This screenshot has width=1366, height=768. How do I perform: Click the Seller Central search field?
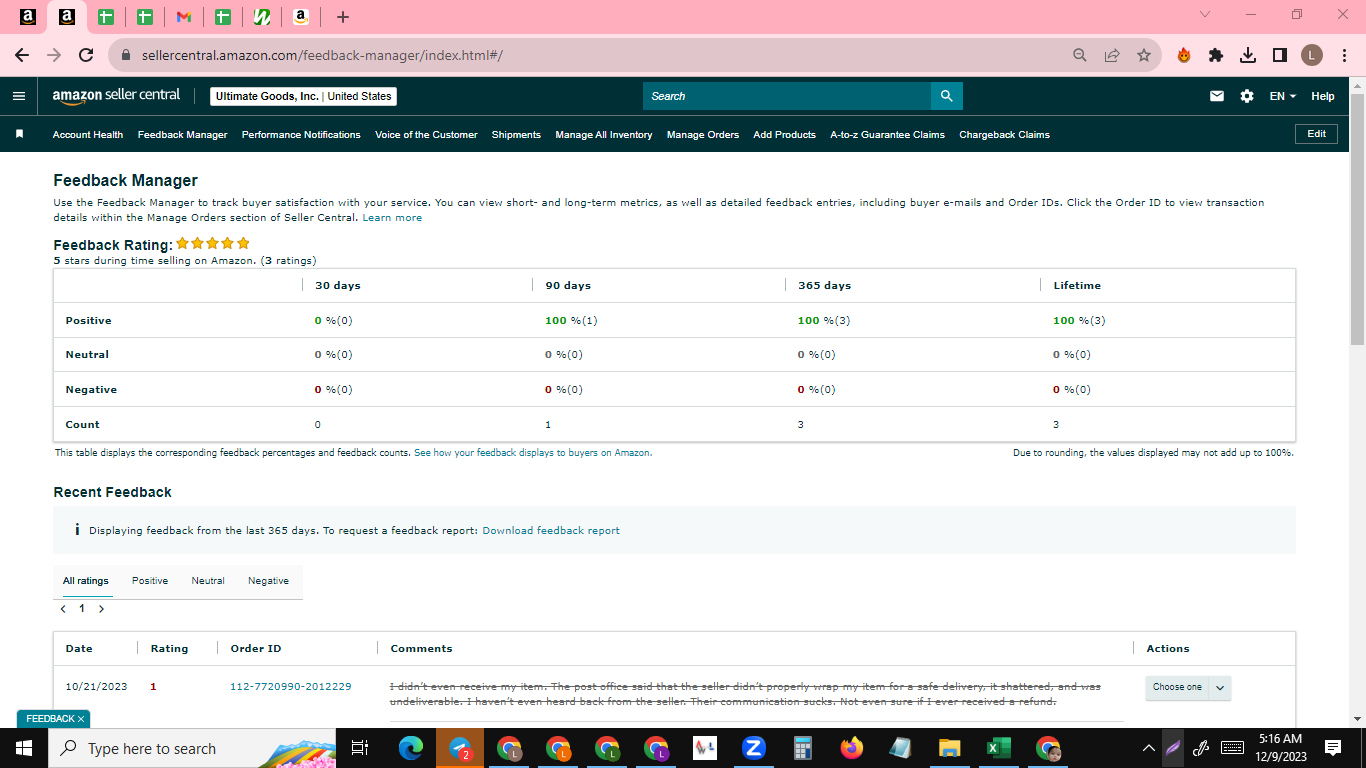tap(787, 96)
